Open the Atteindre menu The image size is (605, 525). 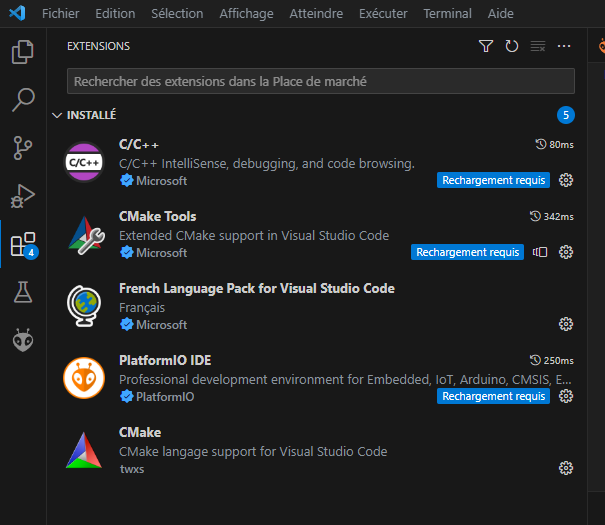[316, 14]
